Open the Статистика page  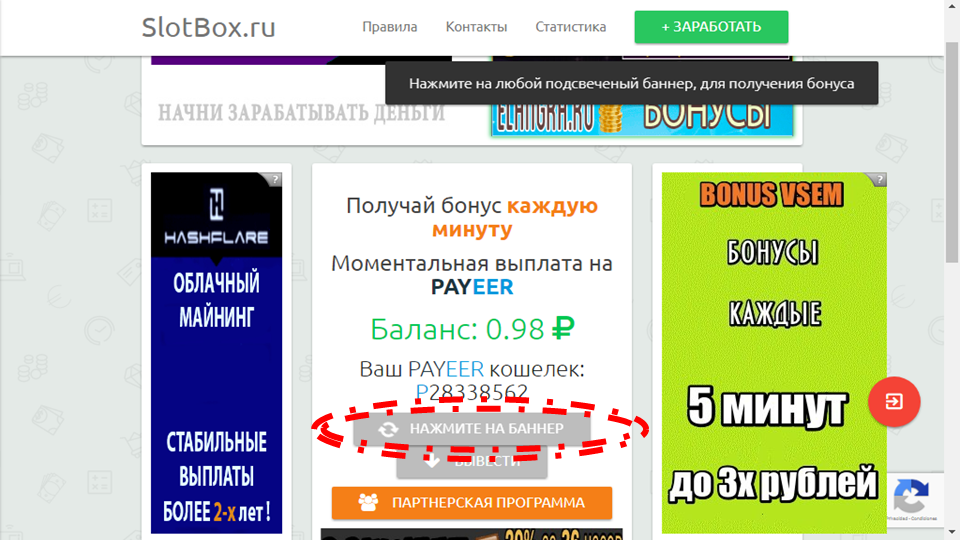pos(571,27)
